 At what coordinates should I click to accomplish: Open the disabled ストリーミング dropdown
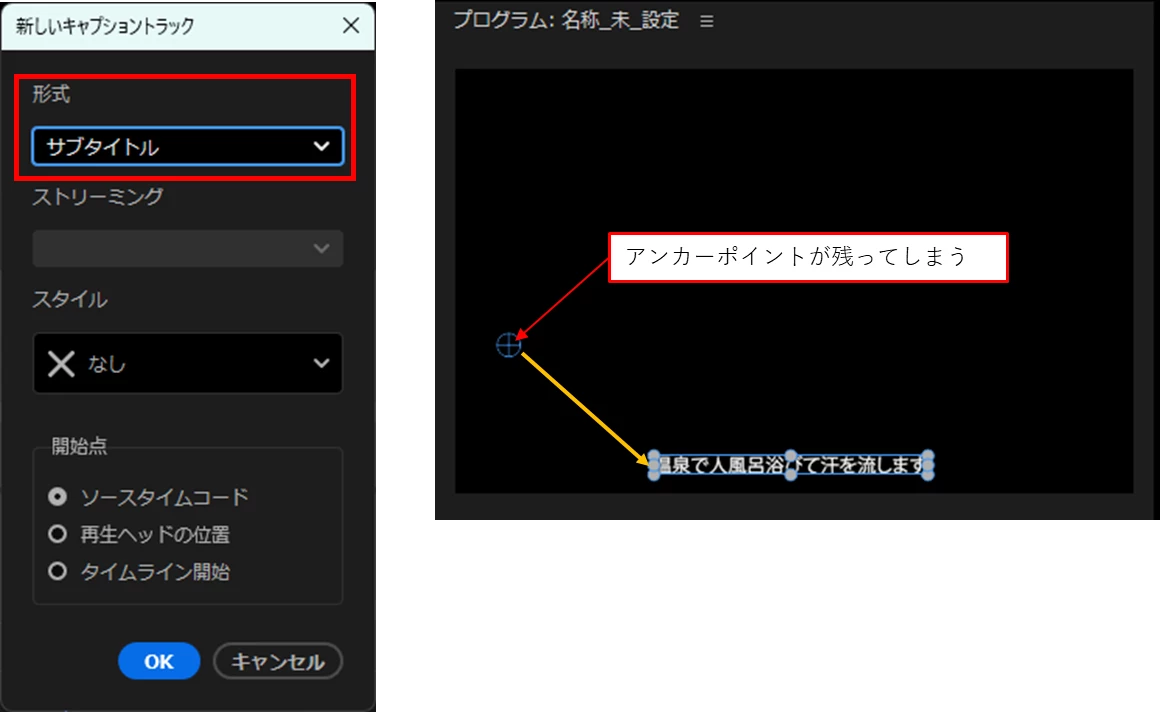(x=188, y=248)
